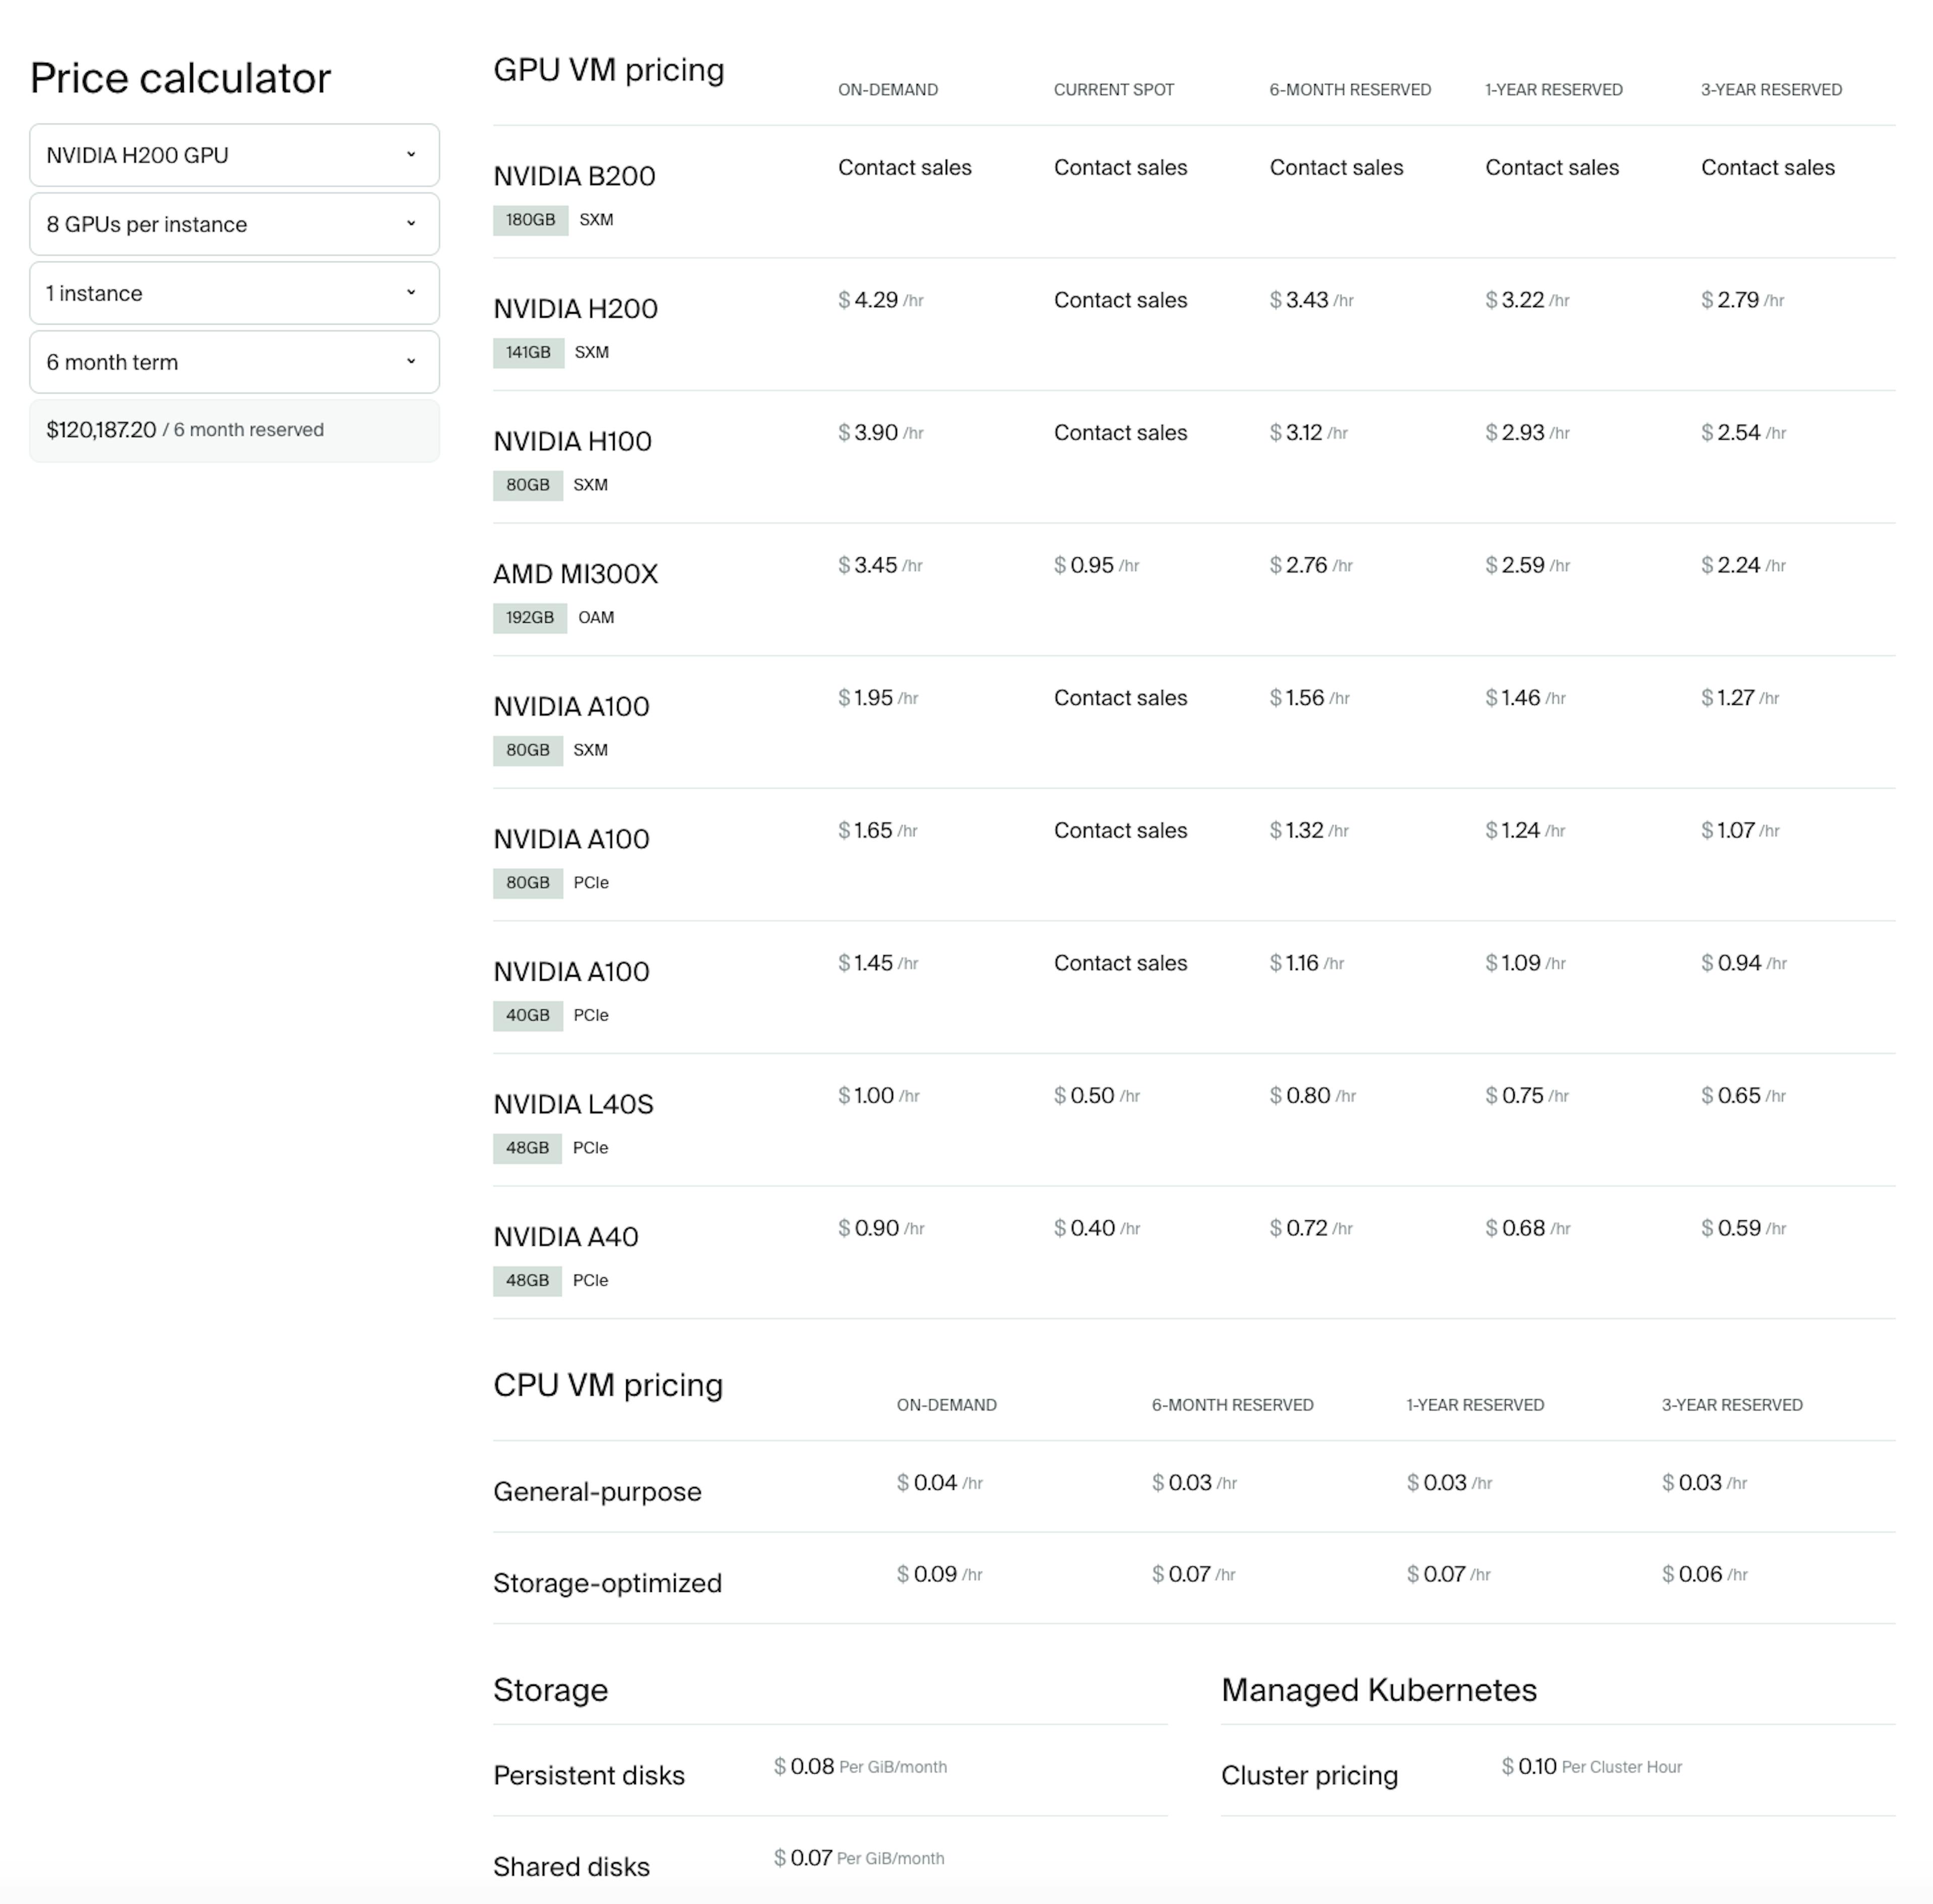Click Contact sales for NVIDIA B200 3-year reserved

point(1767,167)
